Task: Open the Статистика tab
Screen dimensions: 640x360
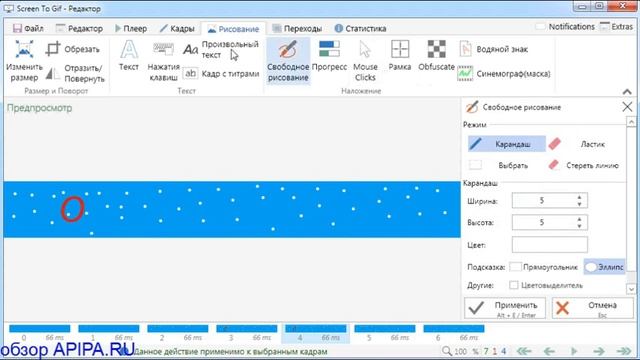Action: coord(360,29)
